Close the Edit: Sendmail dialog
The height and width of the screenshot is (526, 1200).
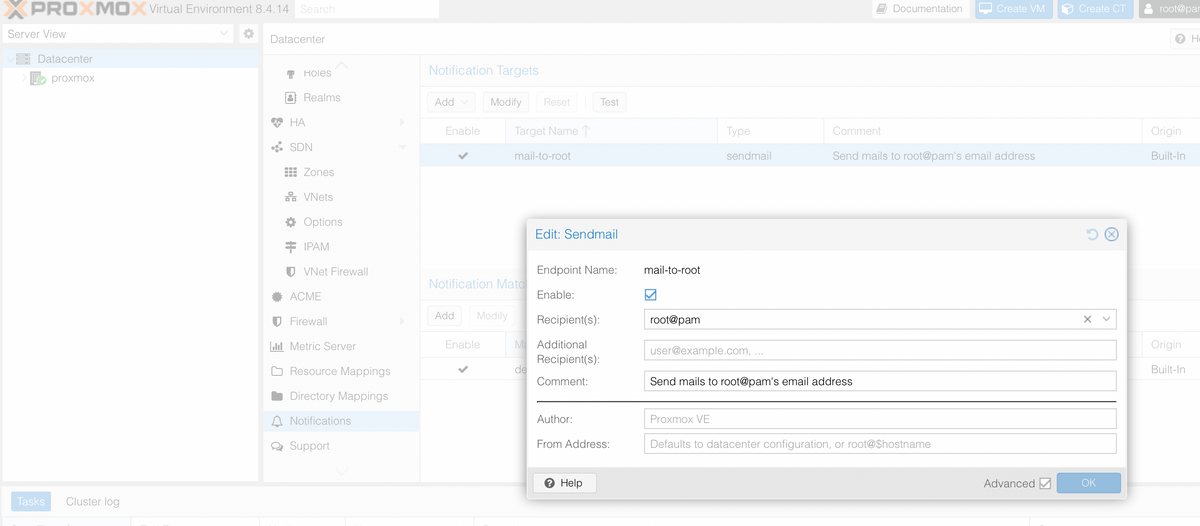1111,234
